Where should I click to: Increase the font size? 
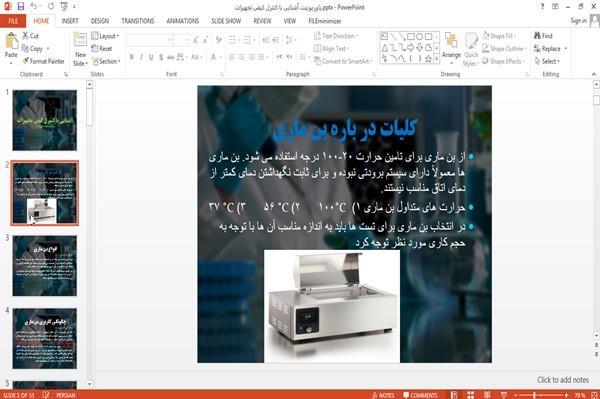coord(196,40)
